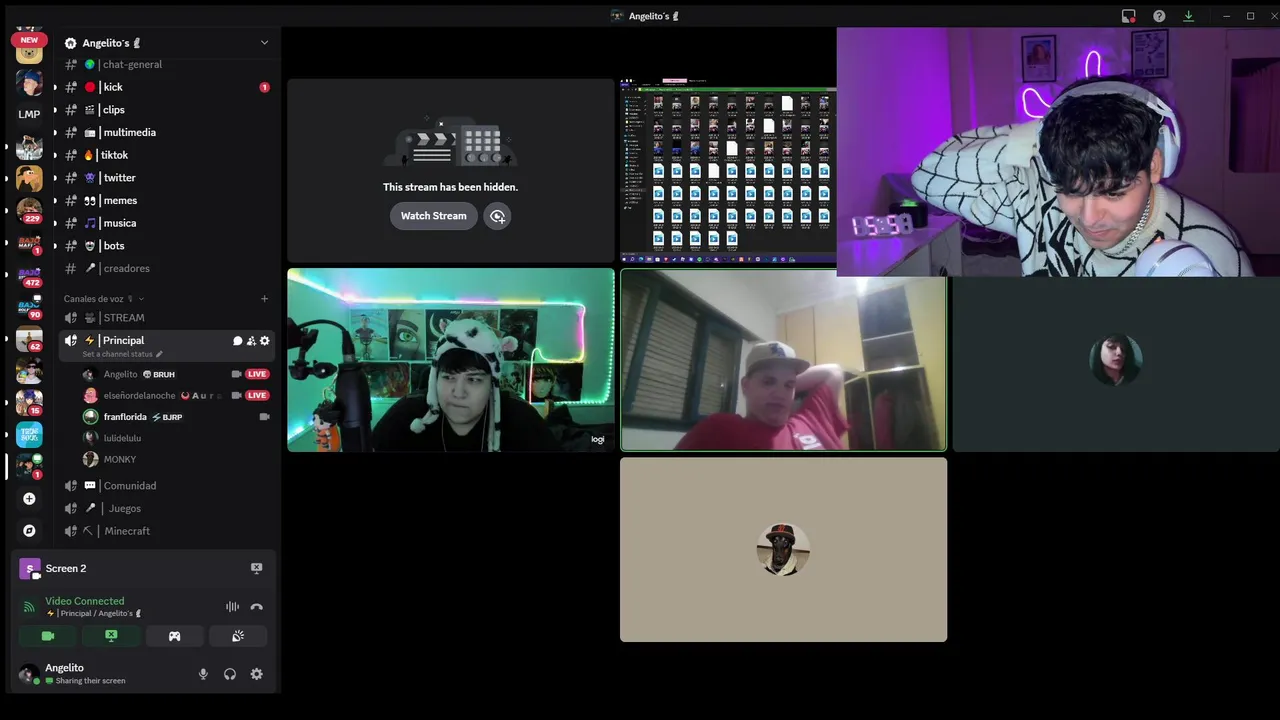Expand the Angelito's server header menu
The image size is (1280, 720).
[x=264, y=43]
